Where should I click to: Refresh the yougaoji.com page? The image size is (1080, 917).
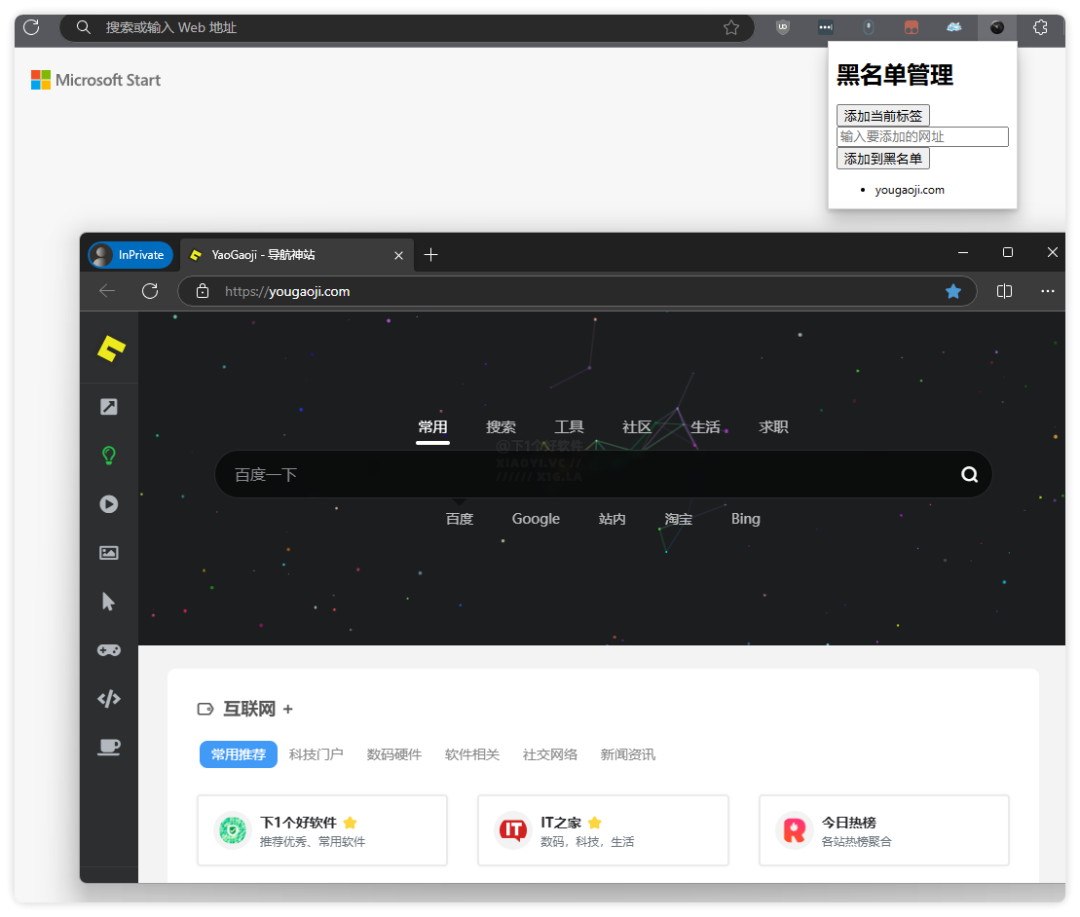coord(150,291)
